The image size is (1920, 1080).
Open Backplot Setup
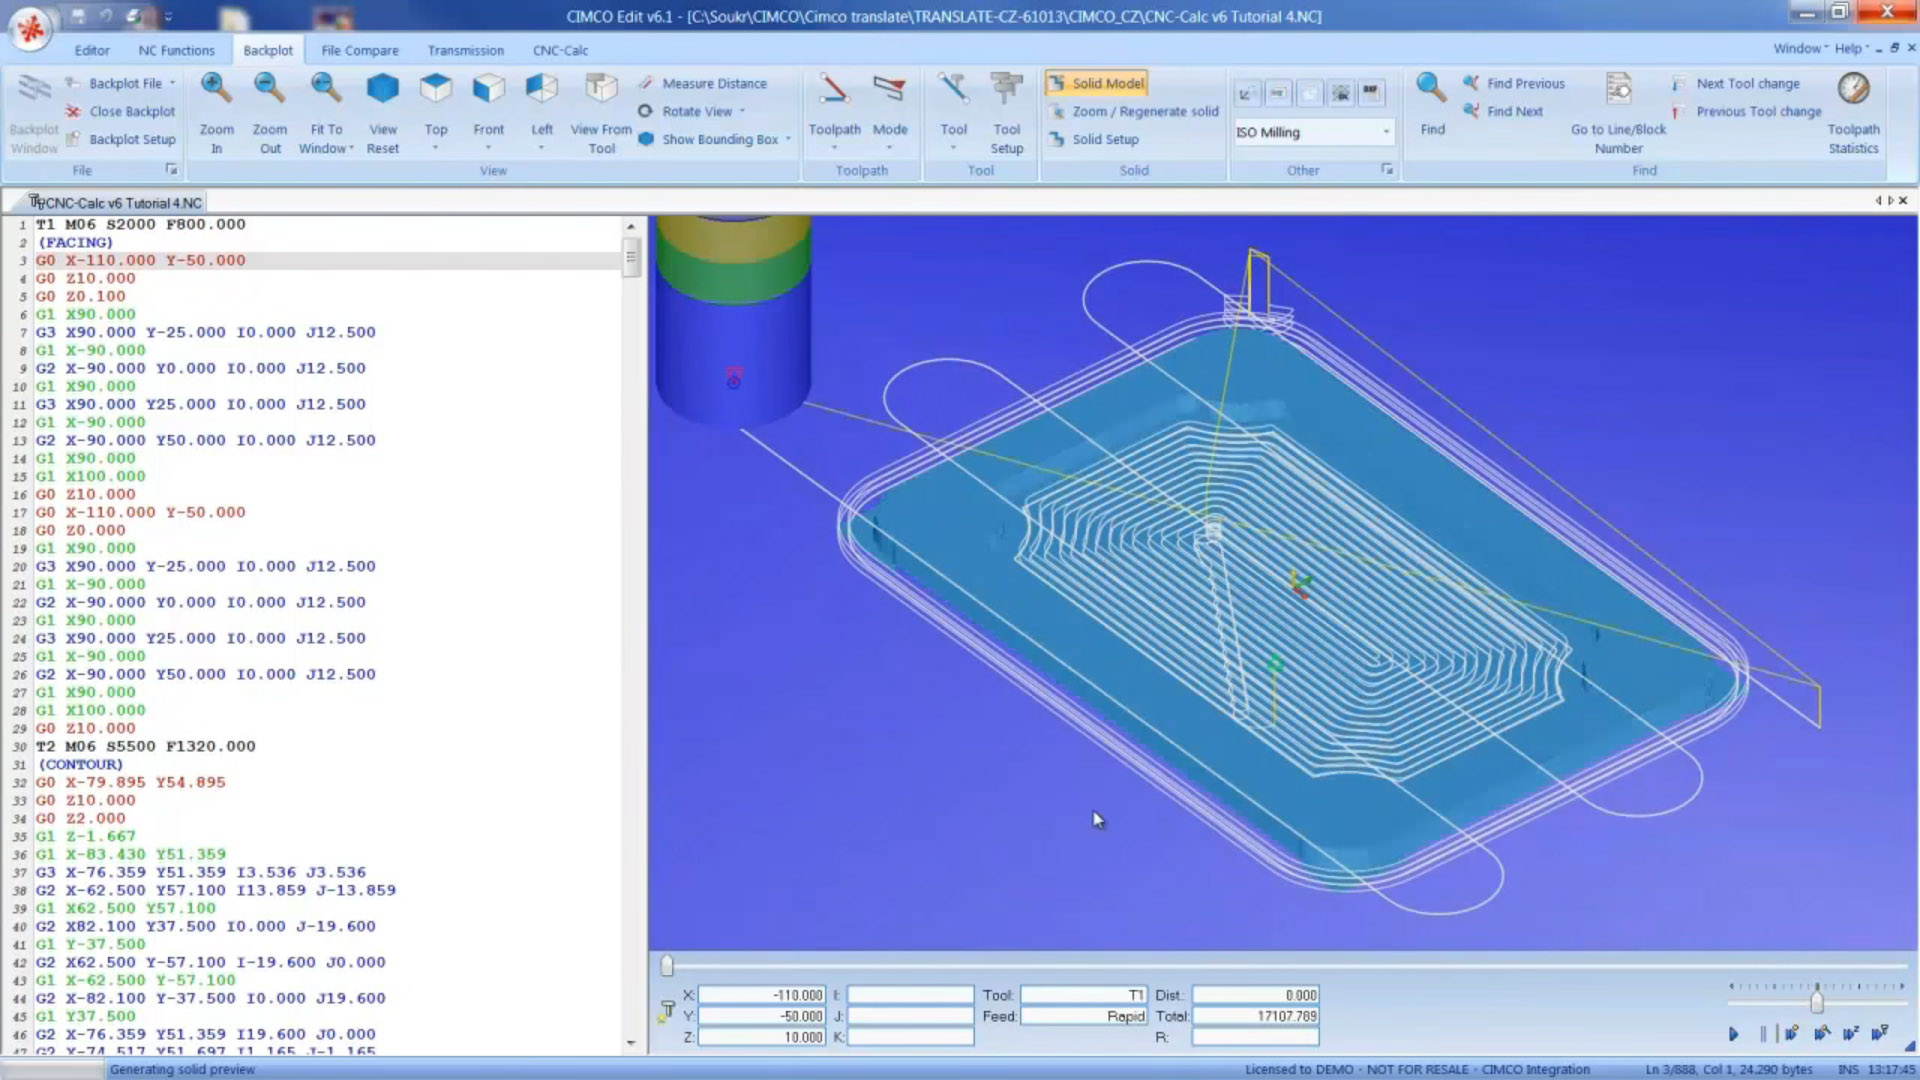[121, 139]
